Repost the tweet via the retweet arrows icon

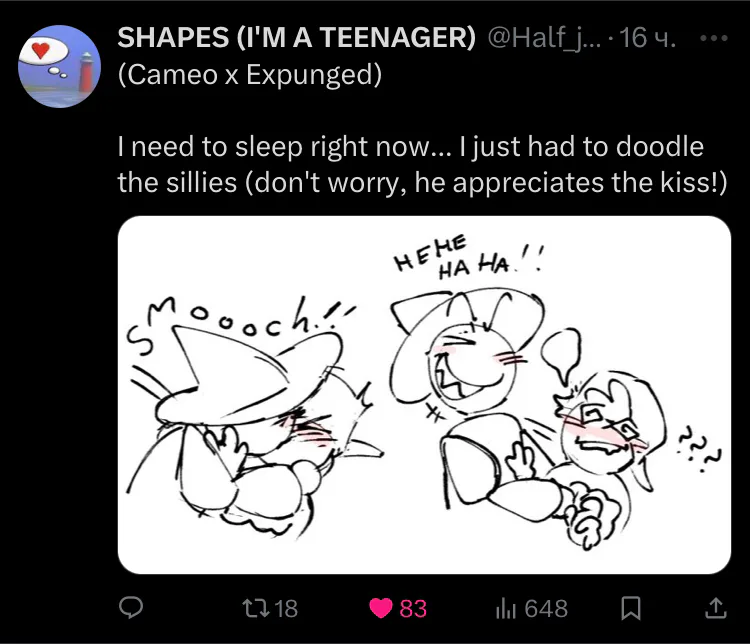coord(254,609)
